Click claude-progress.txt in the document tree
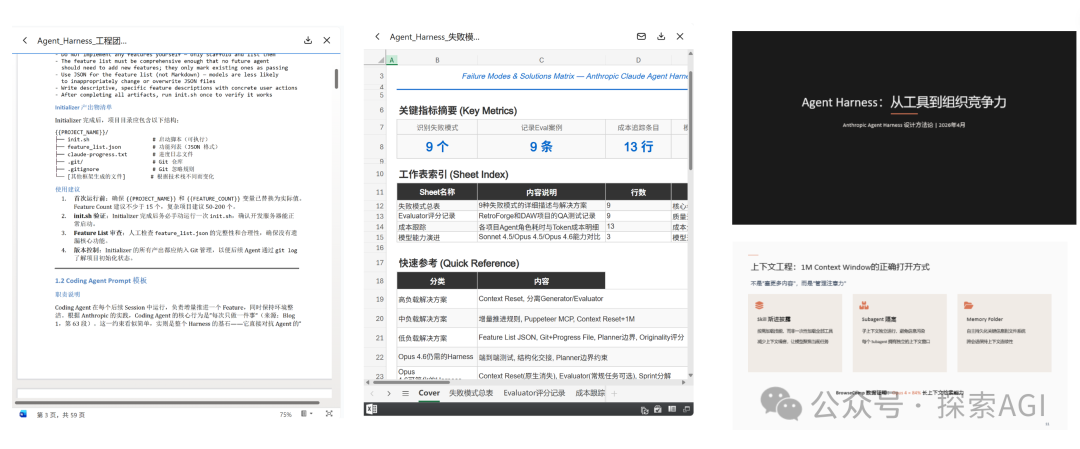1080x449 pixels. coord(97,154)
